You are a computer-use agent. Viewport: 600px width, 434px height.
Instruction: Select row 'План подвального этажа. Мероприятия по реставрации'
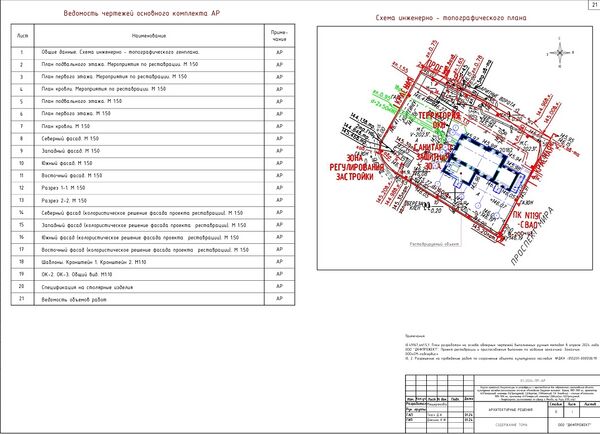coord(153,65)
